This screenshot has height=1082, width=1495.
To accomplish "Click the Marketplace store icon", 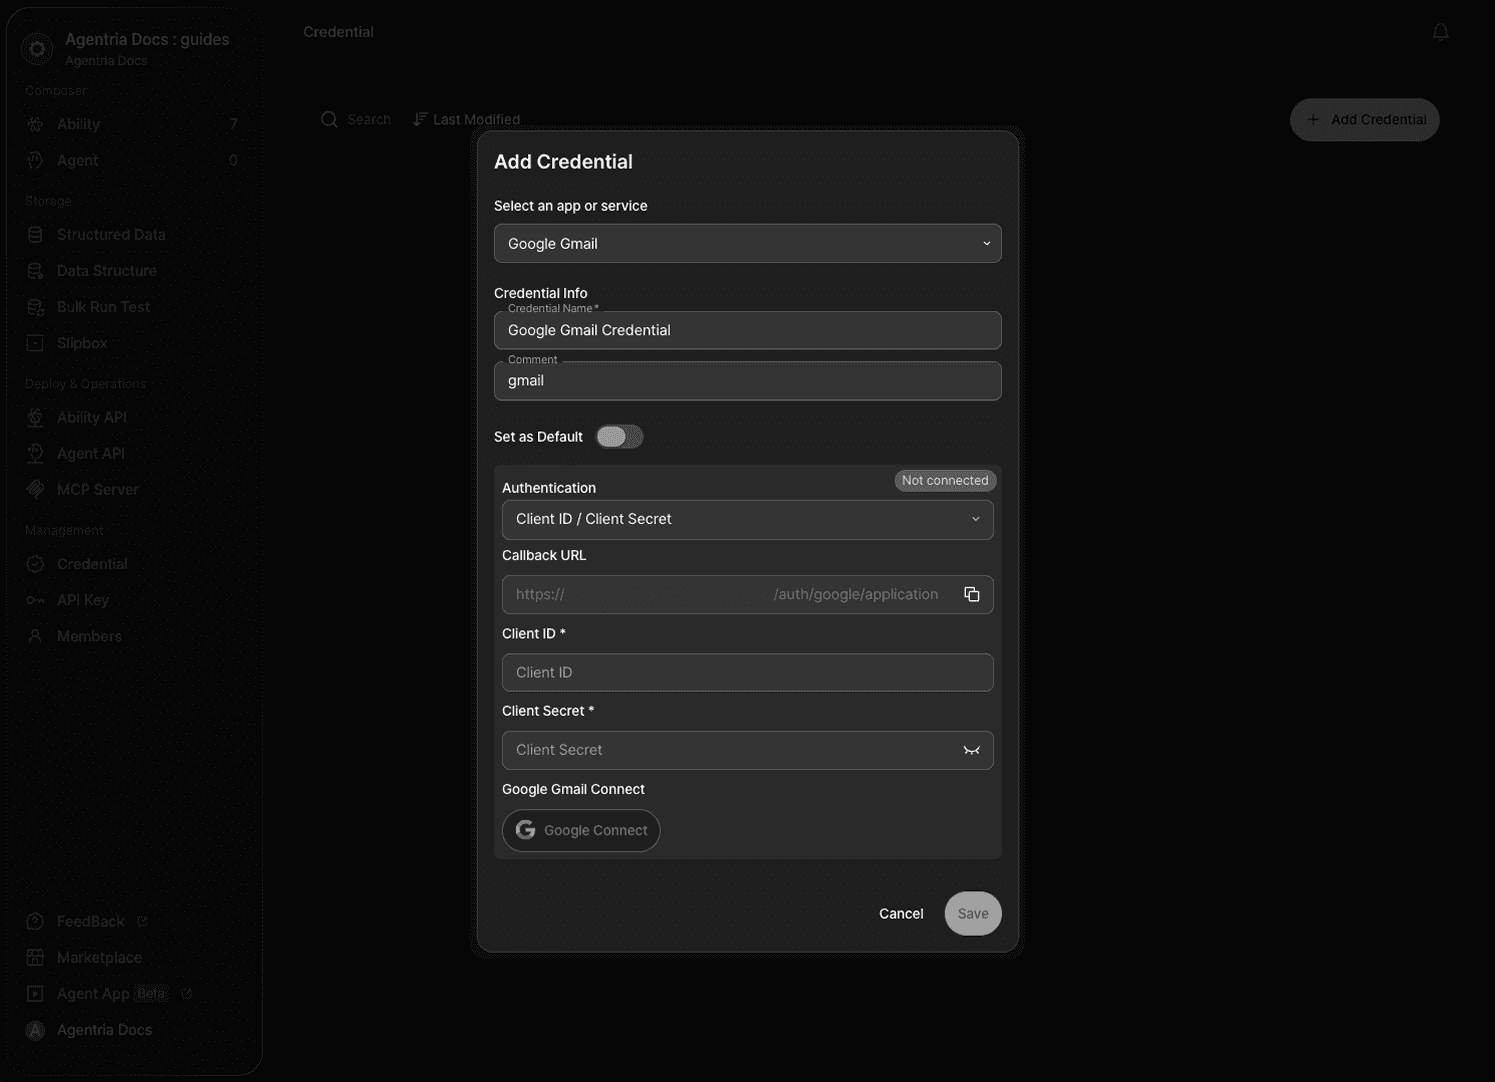I will (35, 957).
